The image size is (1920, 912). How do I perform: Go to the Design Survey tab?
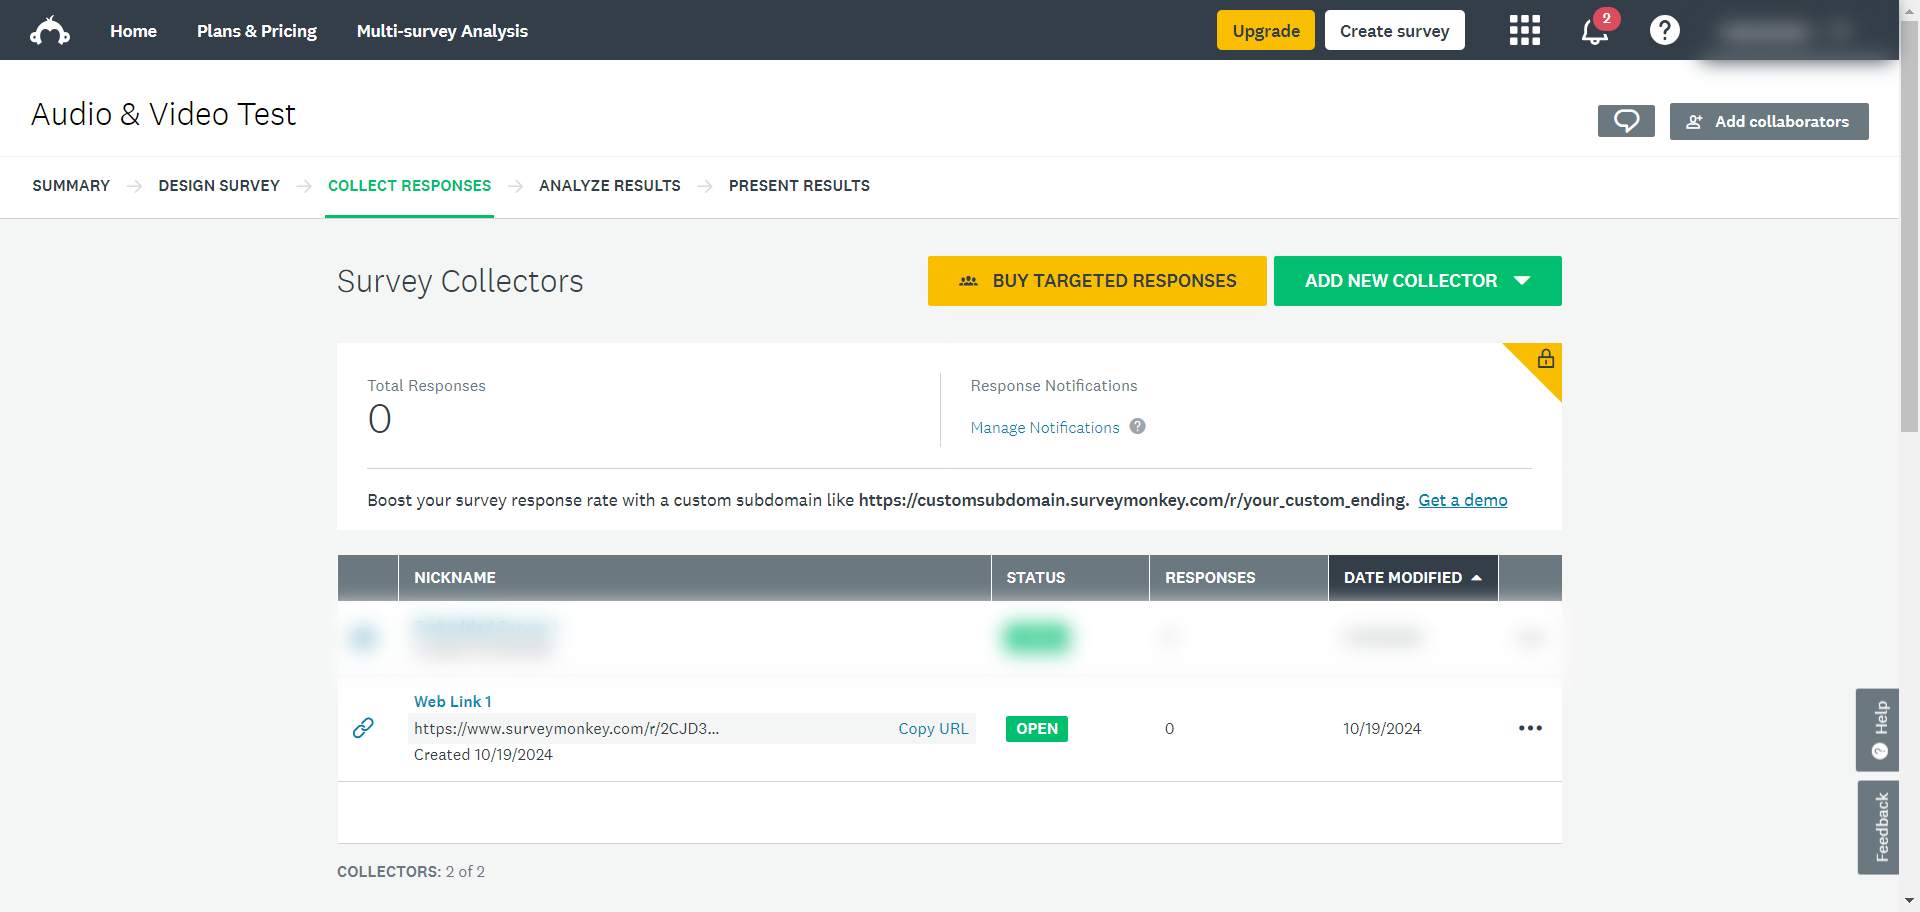coord(219,186)
